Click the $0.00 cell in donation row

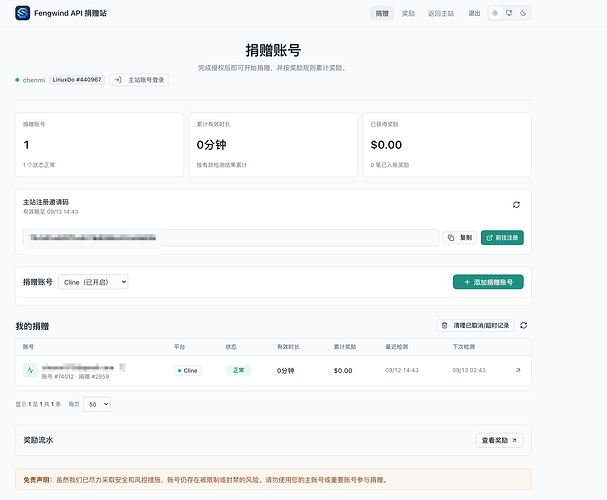(343, 371)
